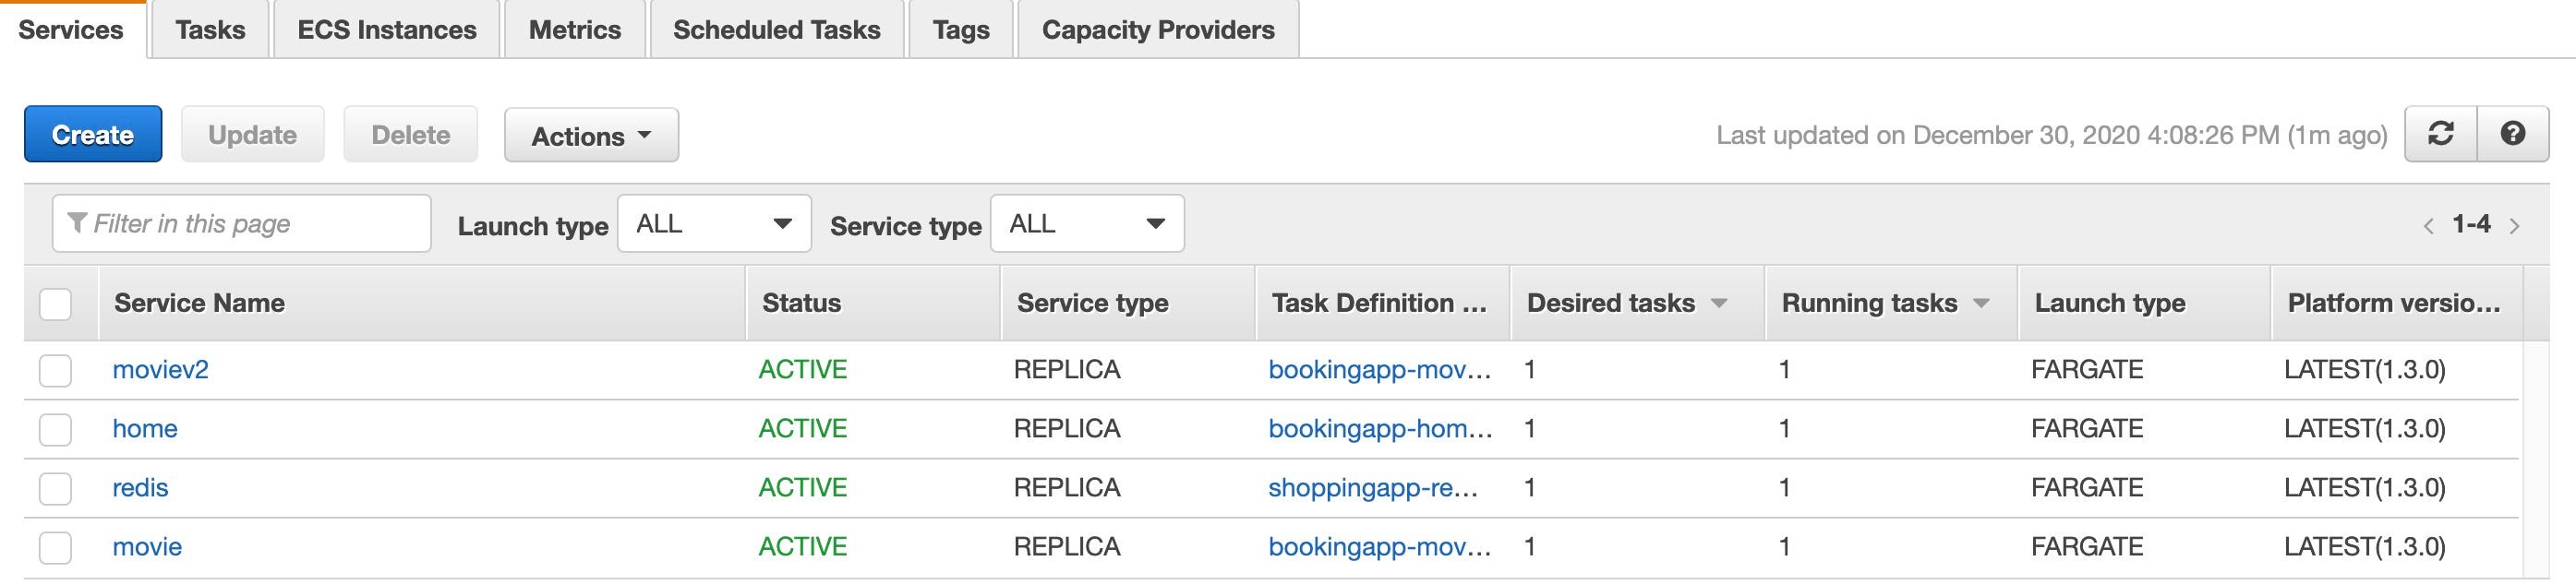Click ACTIVE status in the redis row
Image resolution: width=2576 pixels, height=585 pixels.
point(802,488)
